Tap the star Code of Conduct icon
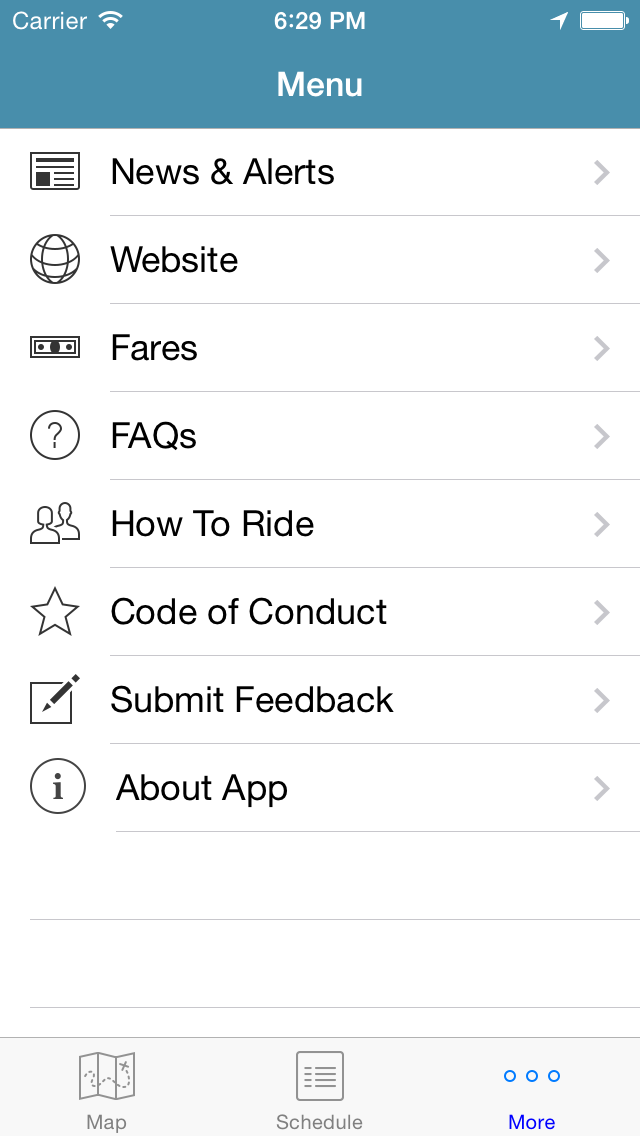 (54, 612)
